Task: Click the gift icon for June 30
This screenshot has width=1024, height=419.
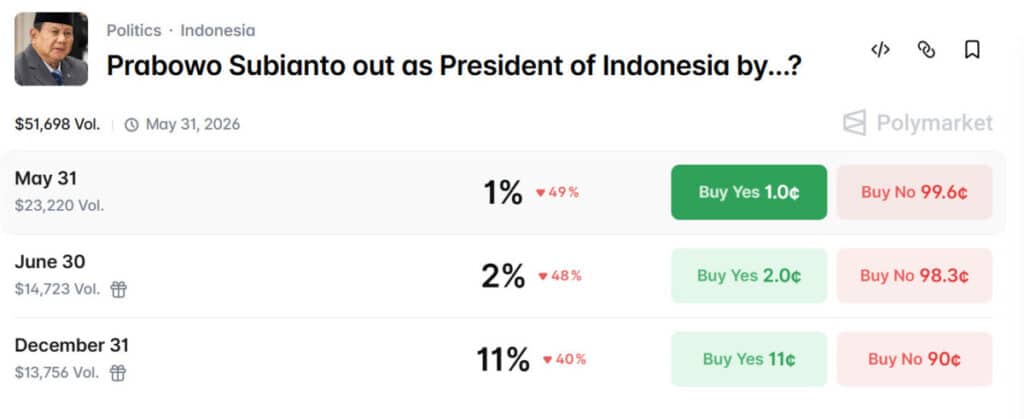Action: click(118, 289)
